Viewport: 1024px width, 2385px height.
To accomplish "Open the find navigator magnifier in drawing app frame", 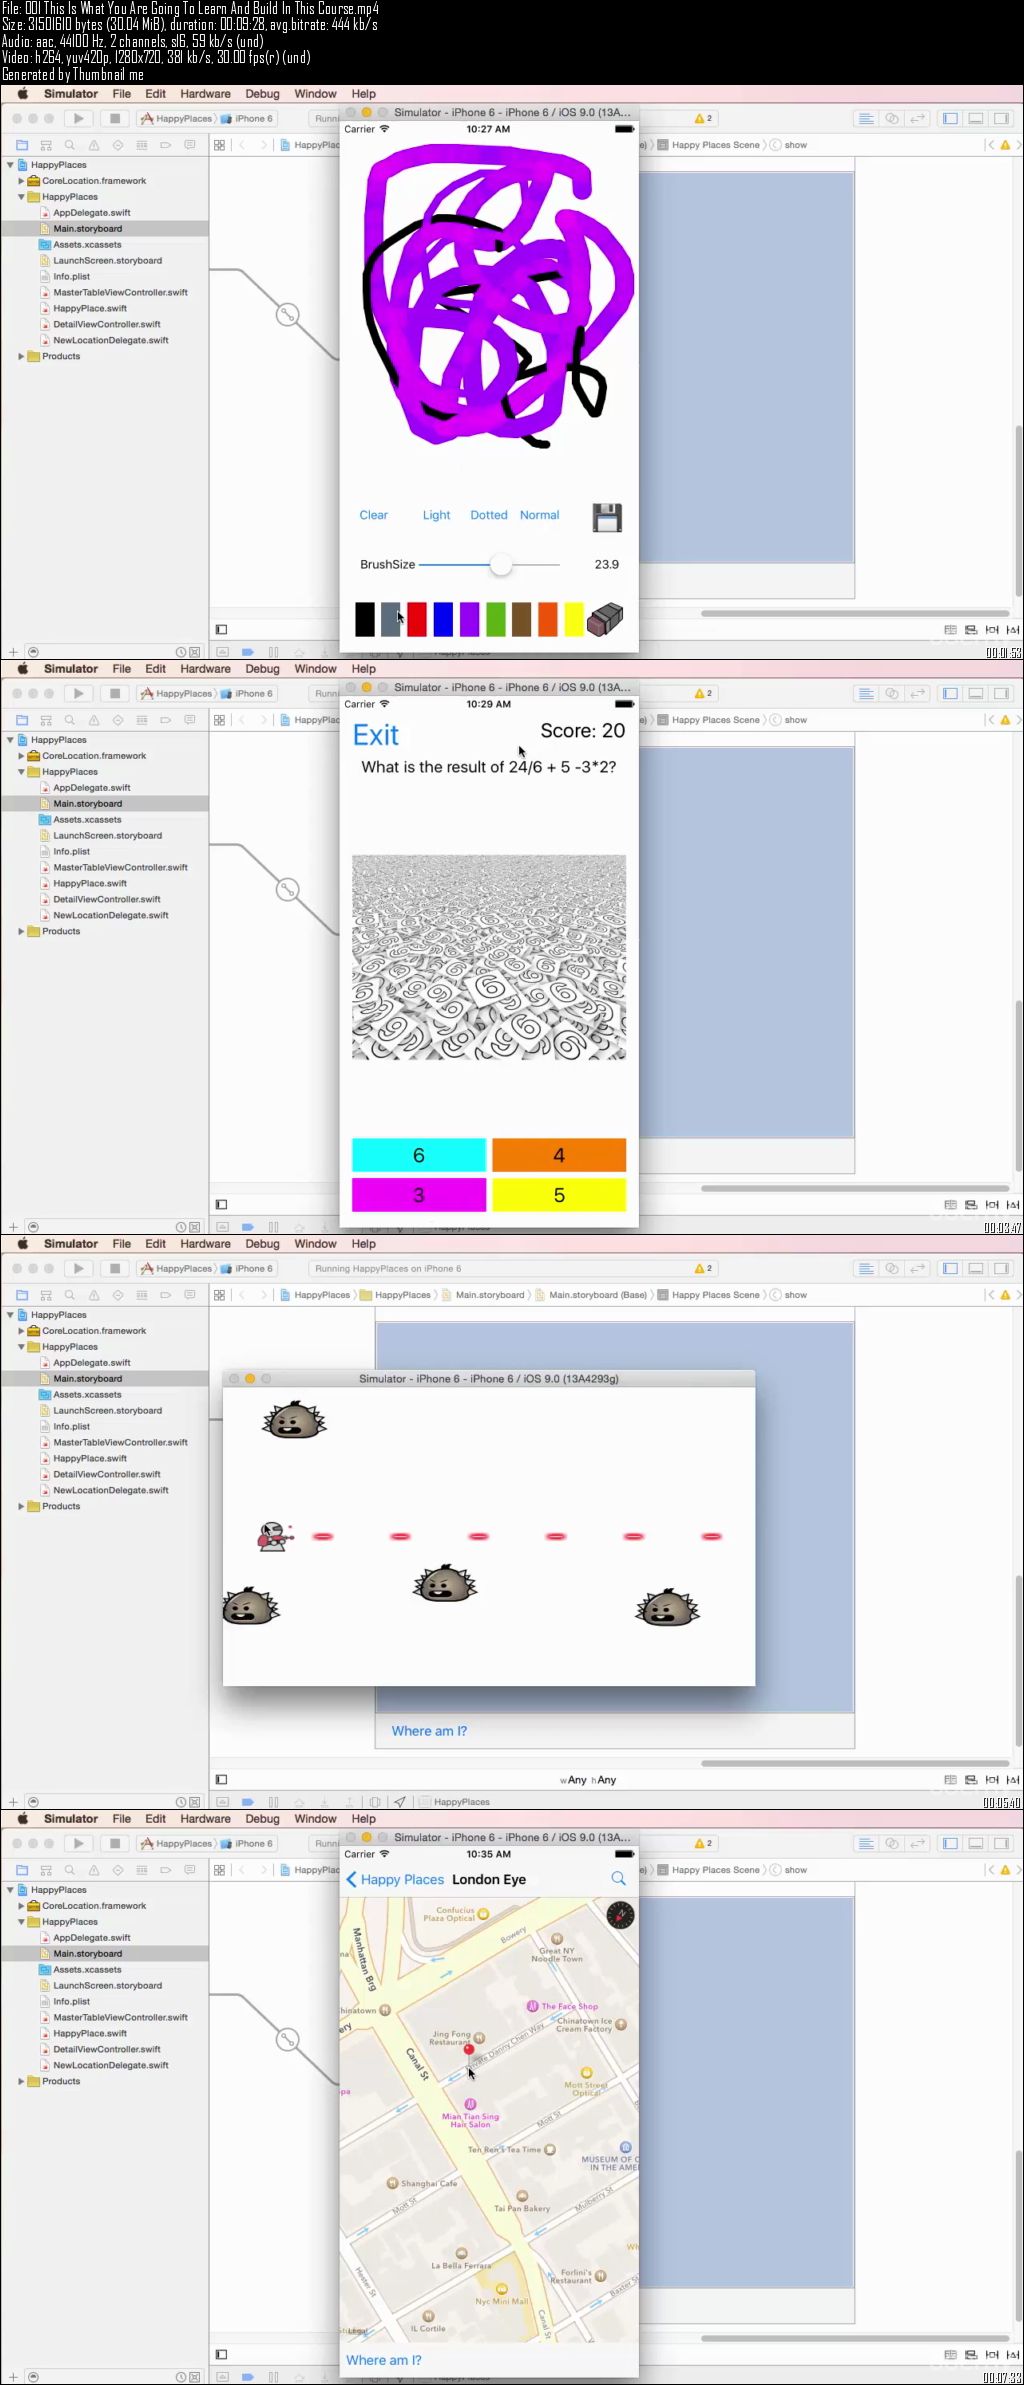I will coord(70,145).
